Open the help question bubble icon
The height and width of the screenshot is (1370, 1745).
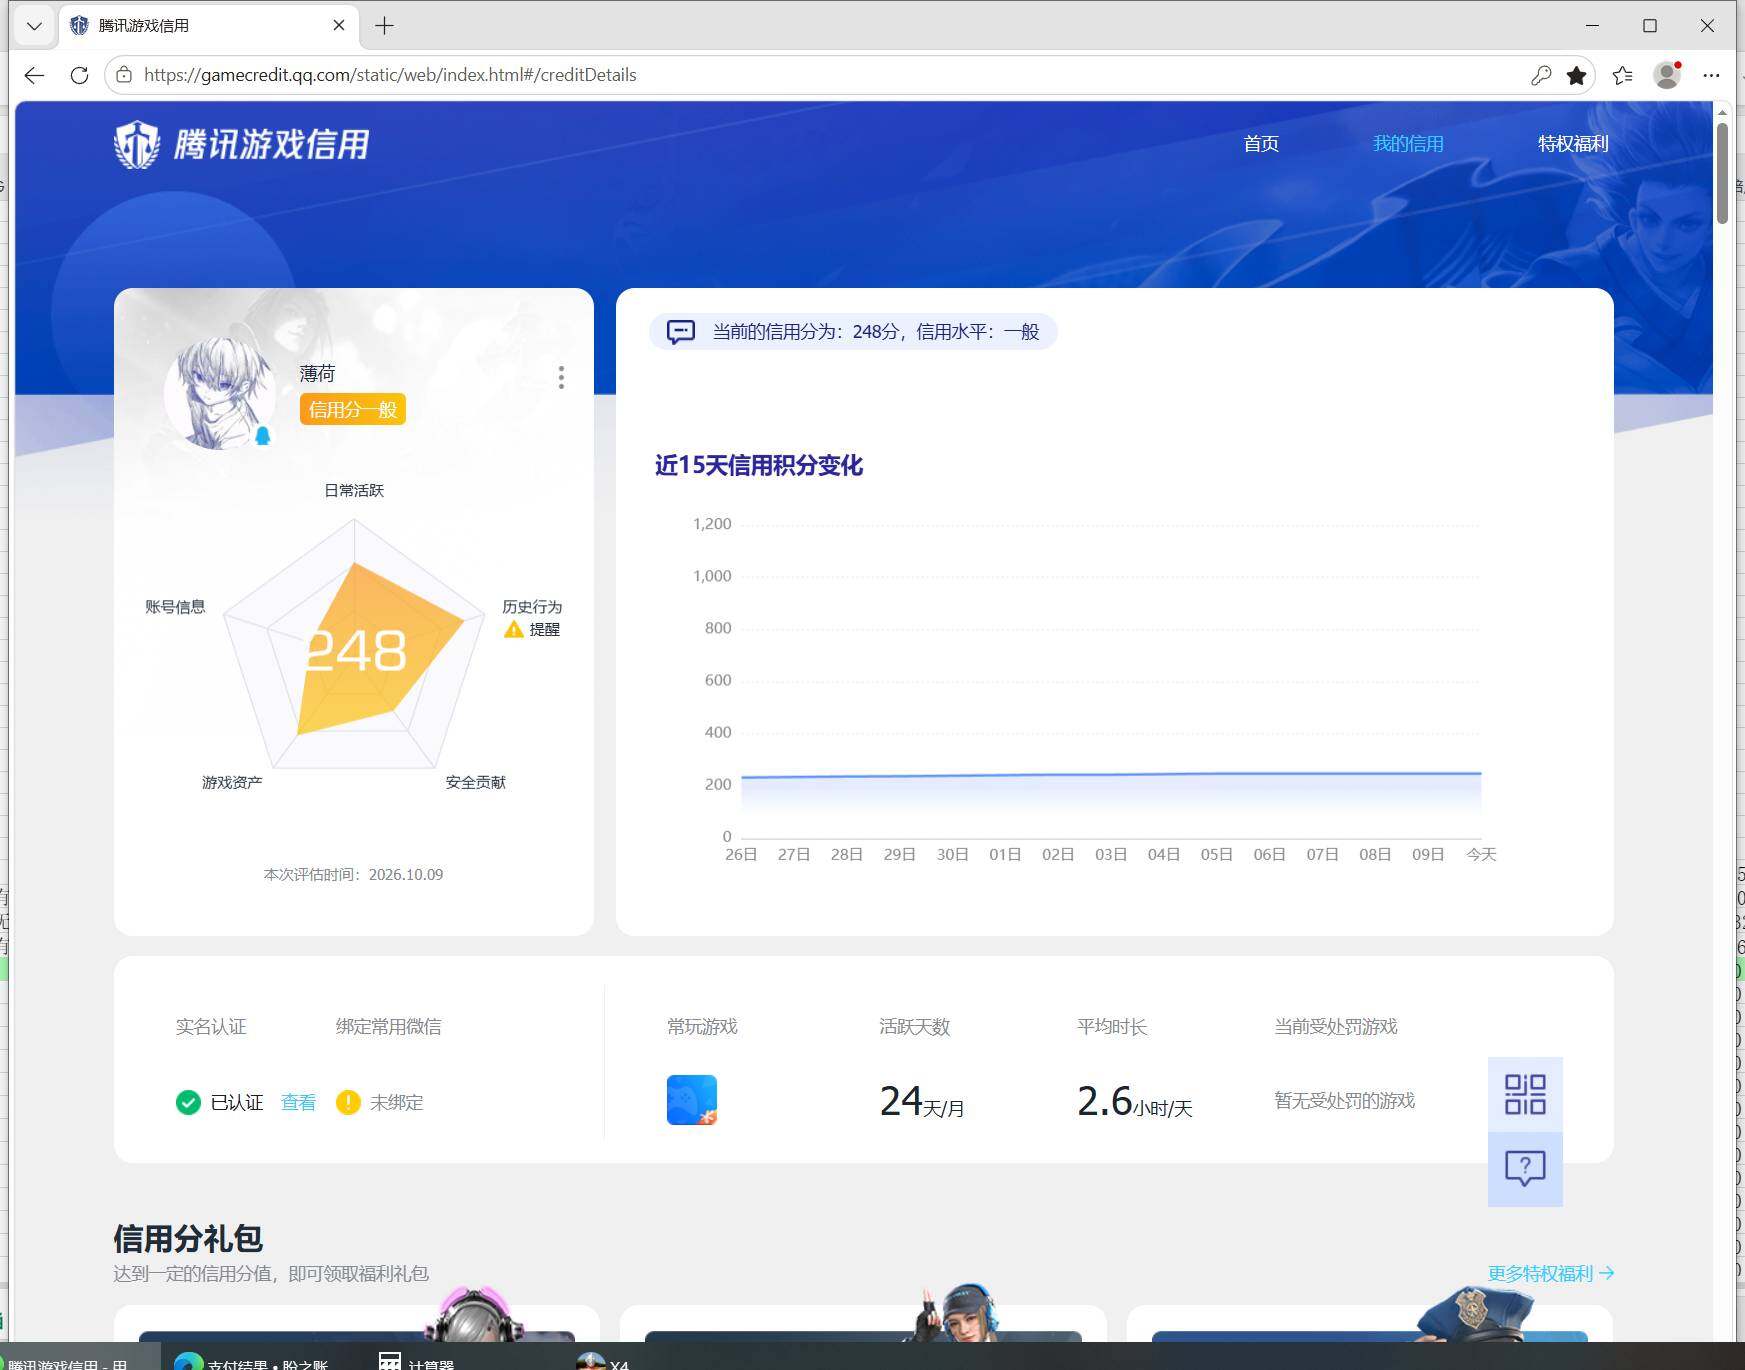point(1525,1168)
